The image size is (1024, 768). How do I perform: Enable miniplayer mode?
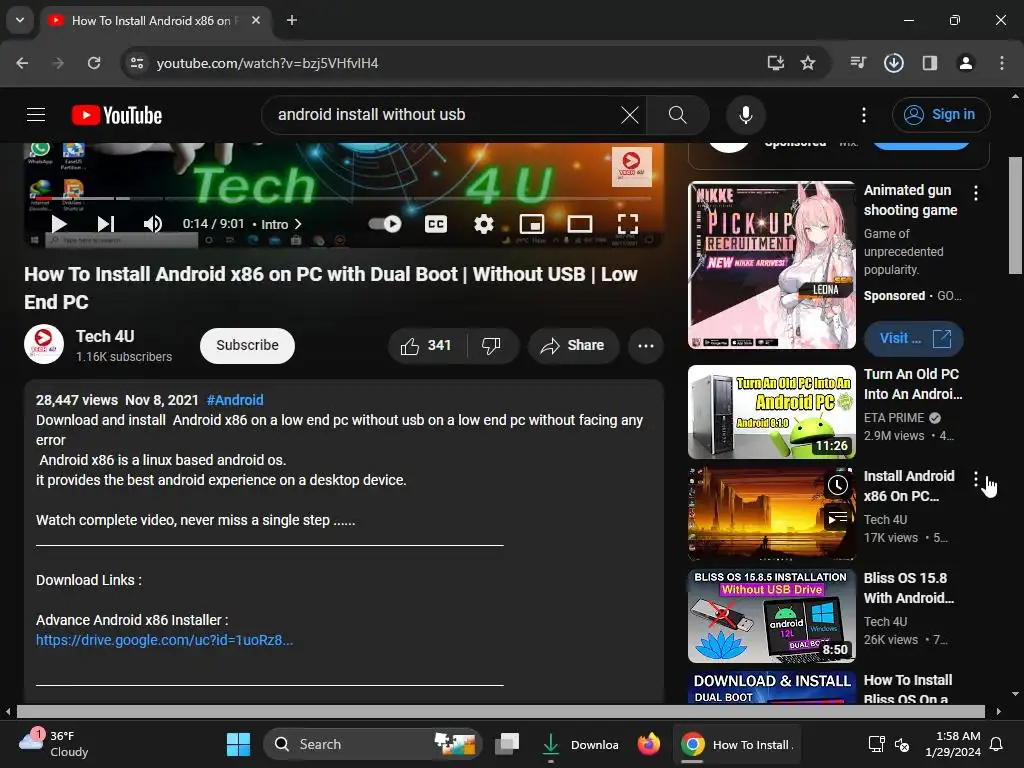[x=532, y=224]
